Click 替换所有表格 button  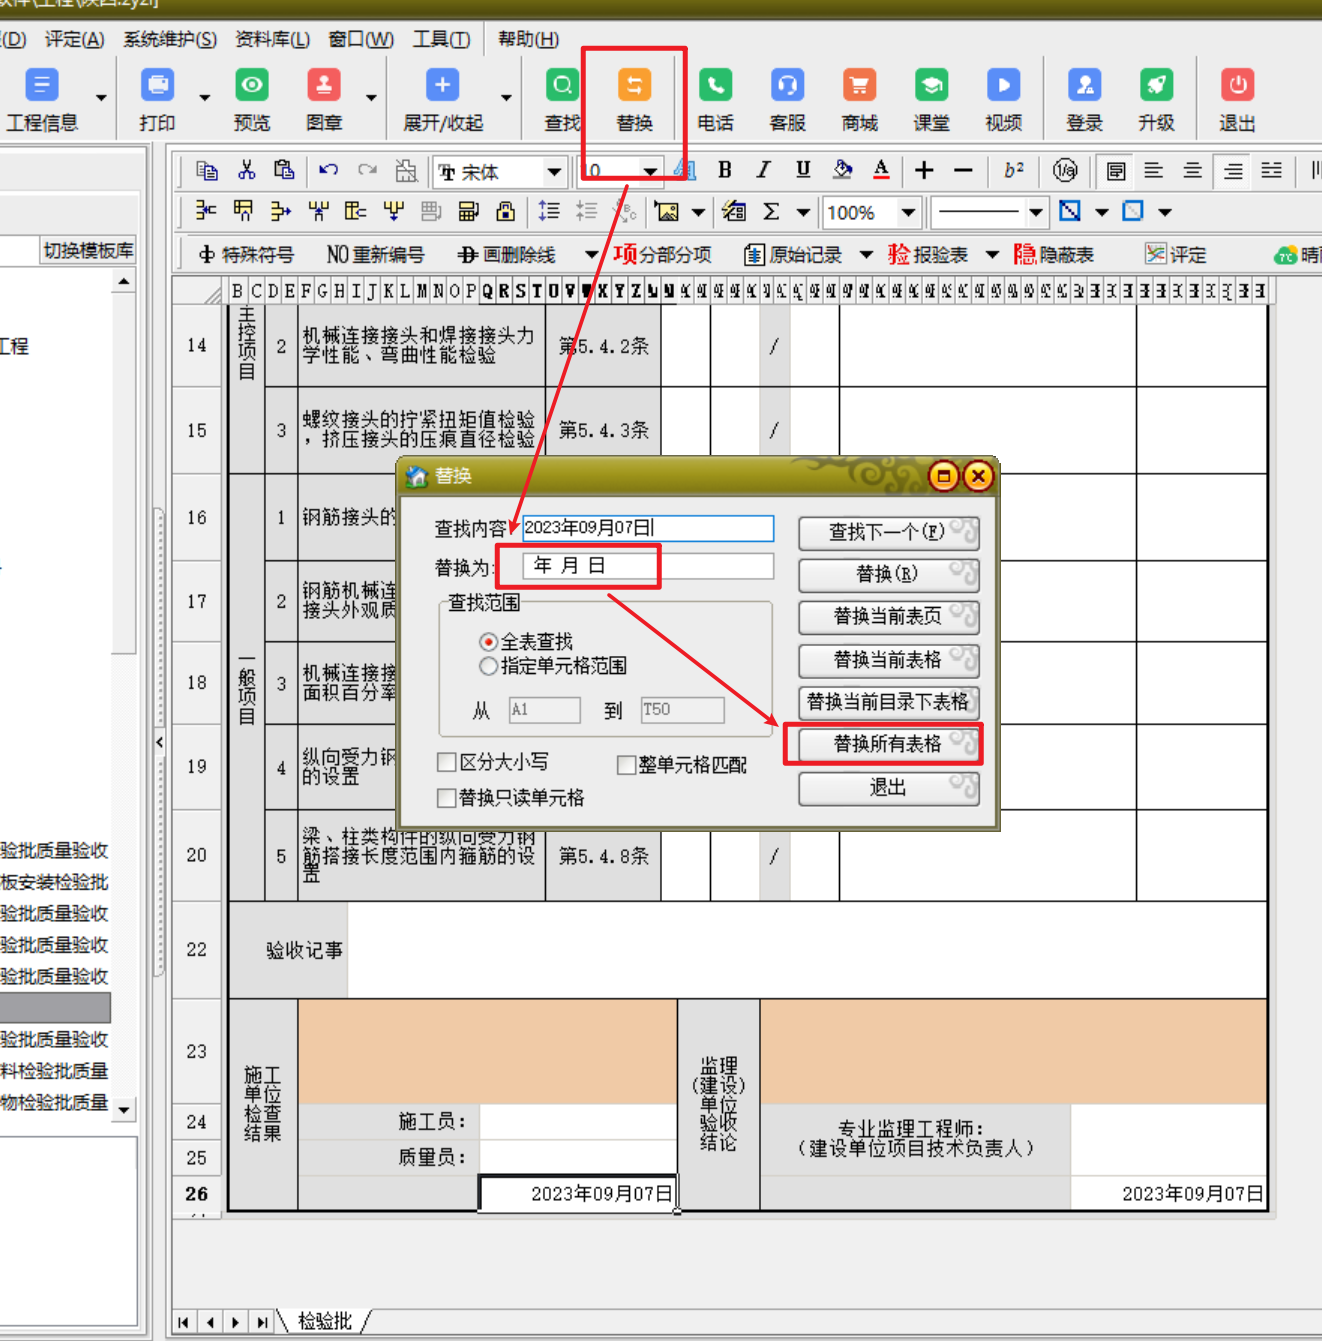tap(888, 744)
